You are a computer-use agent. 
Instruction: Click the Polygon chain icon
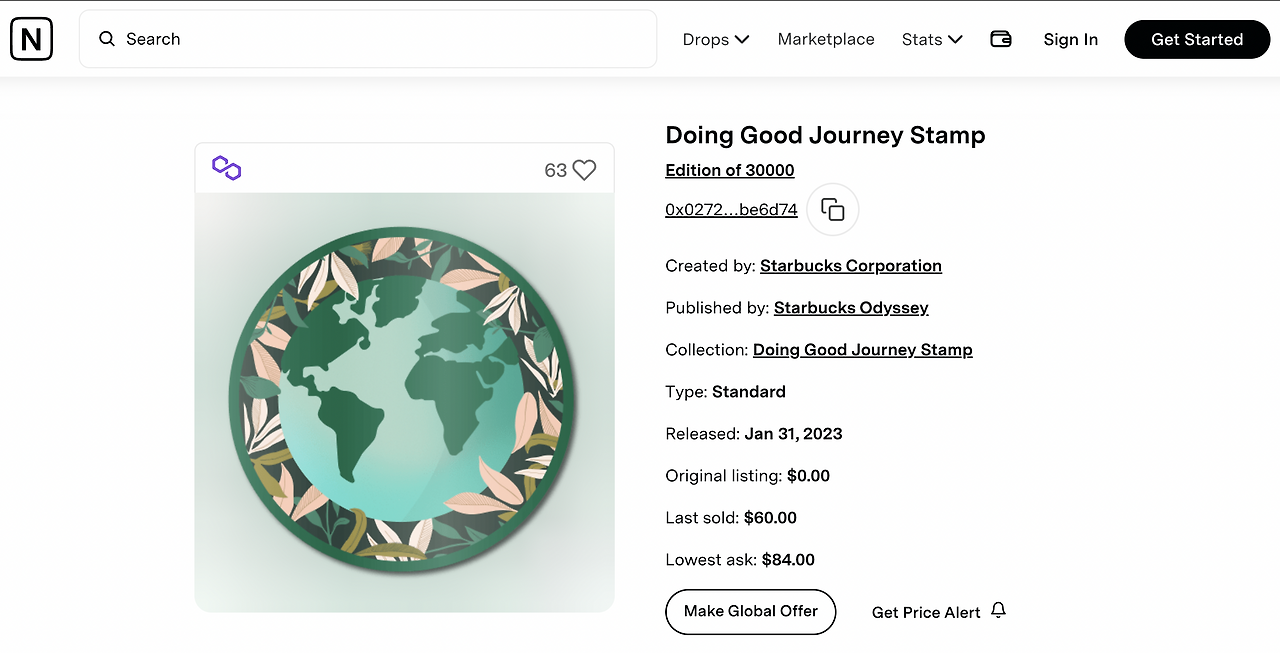click(x=227, y=168)
